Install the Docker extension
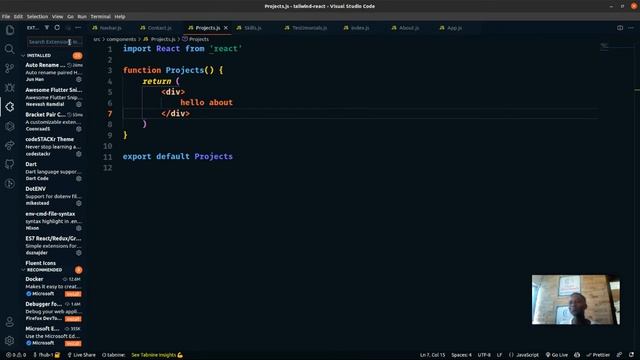Image resolution: width=640 pixels, height=360 pixels. coord(73,294)
